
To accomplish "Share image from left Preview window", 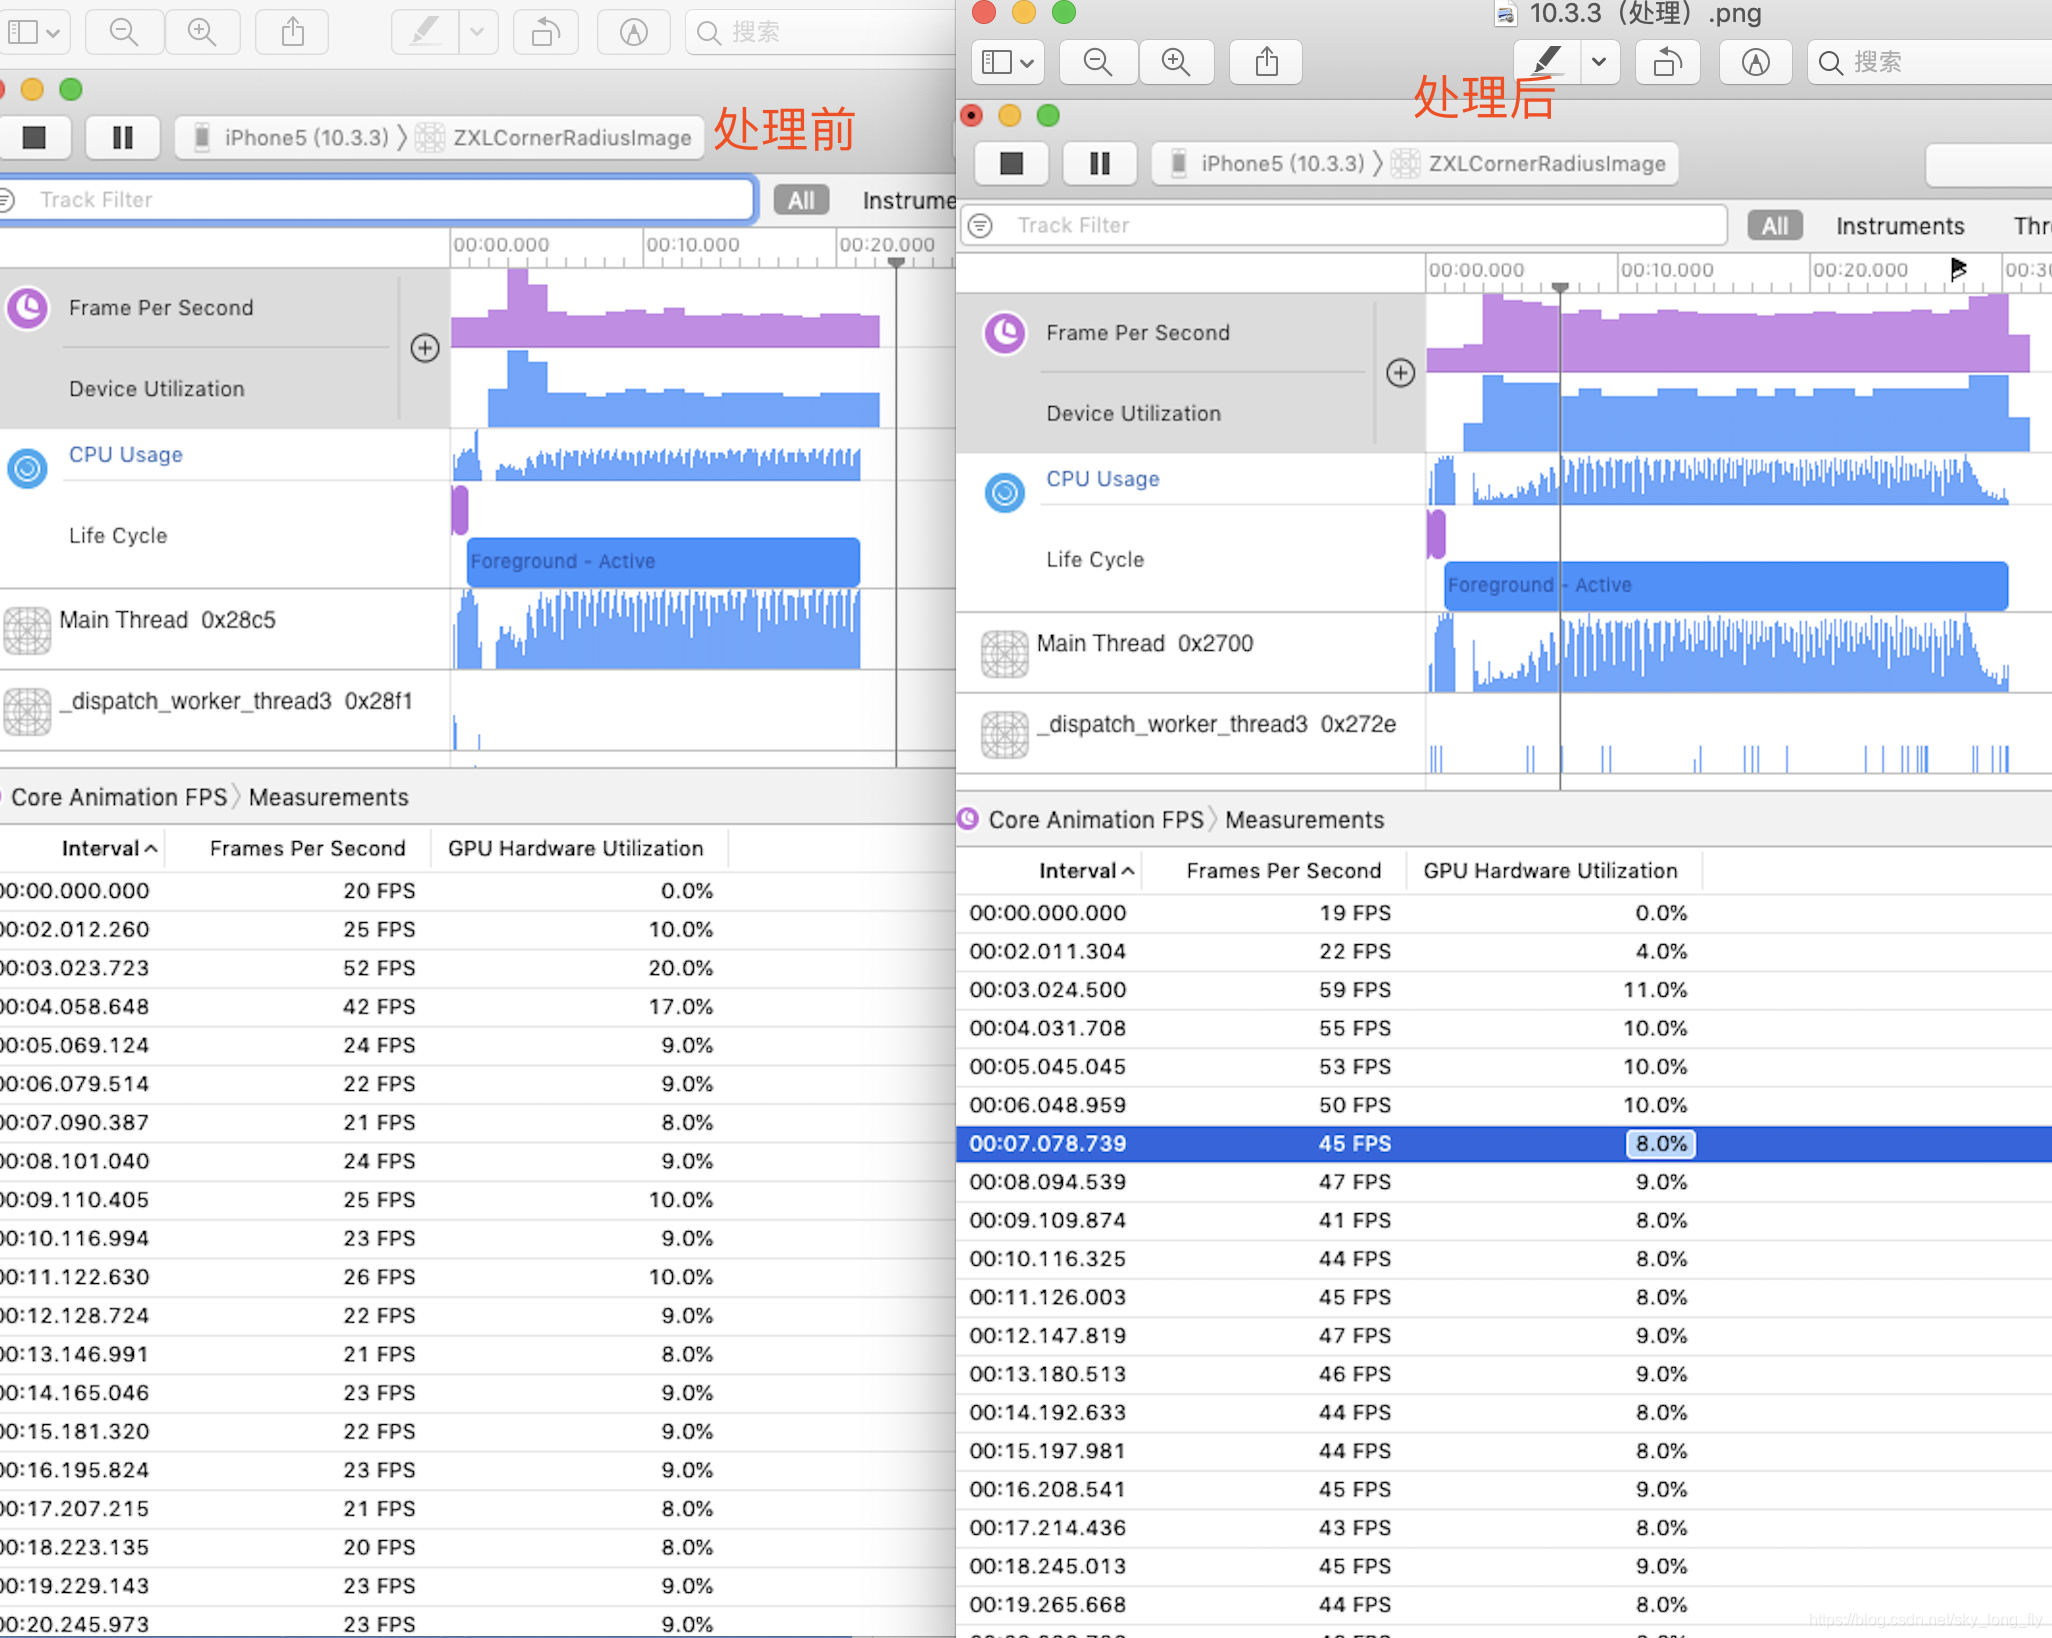I will coord(292,32).
